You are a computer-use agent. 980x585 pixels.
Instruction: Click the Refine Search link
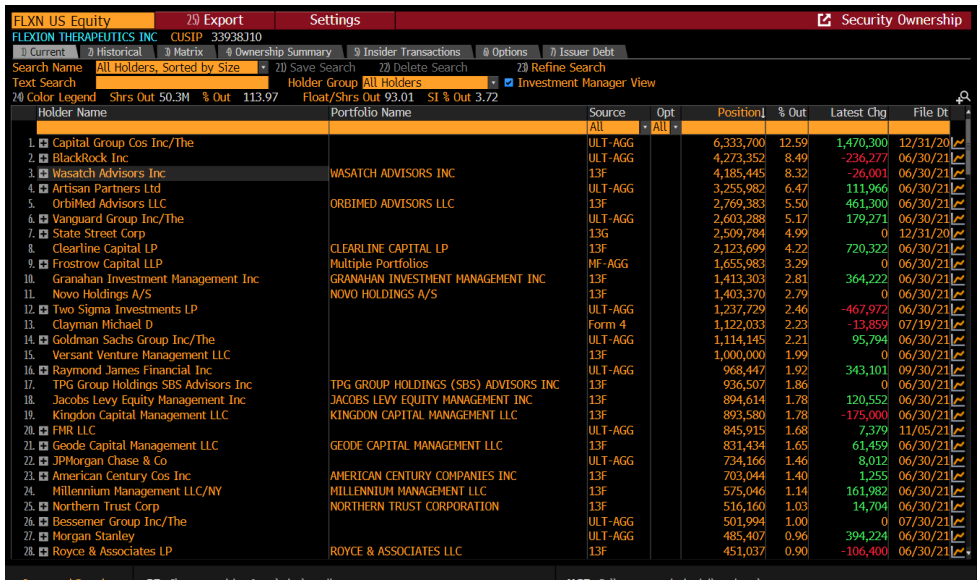[561, 68]
